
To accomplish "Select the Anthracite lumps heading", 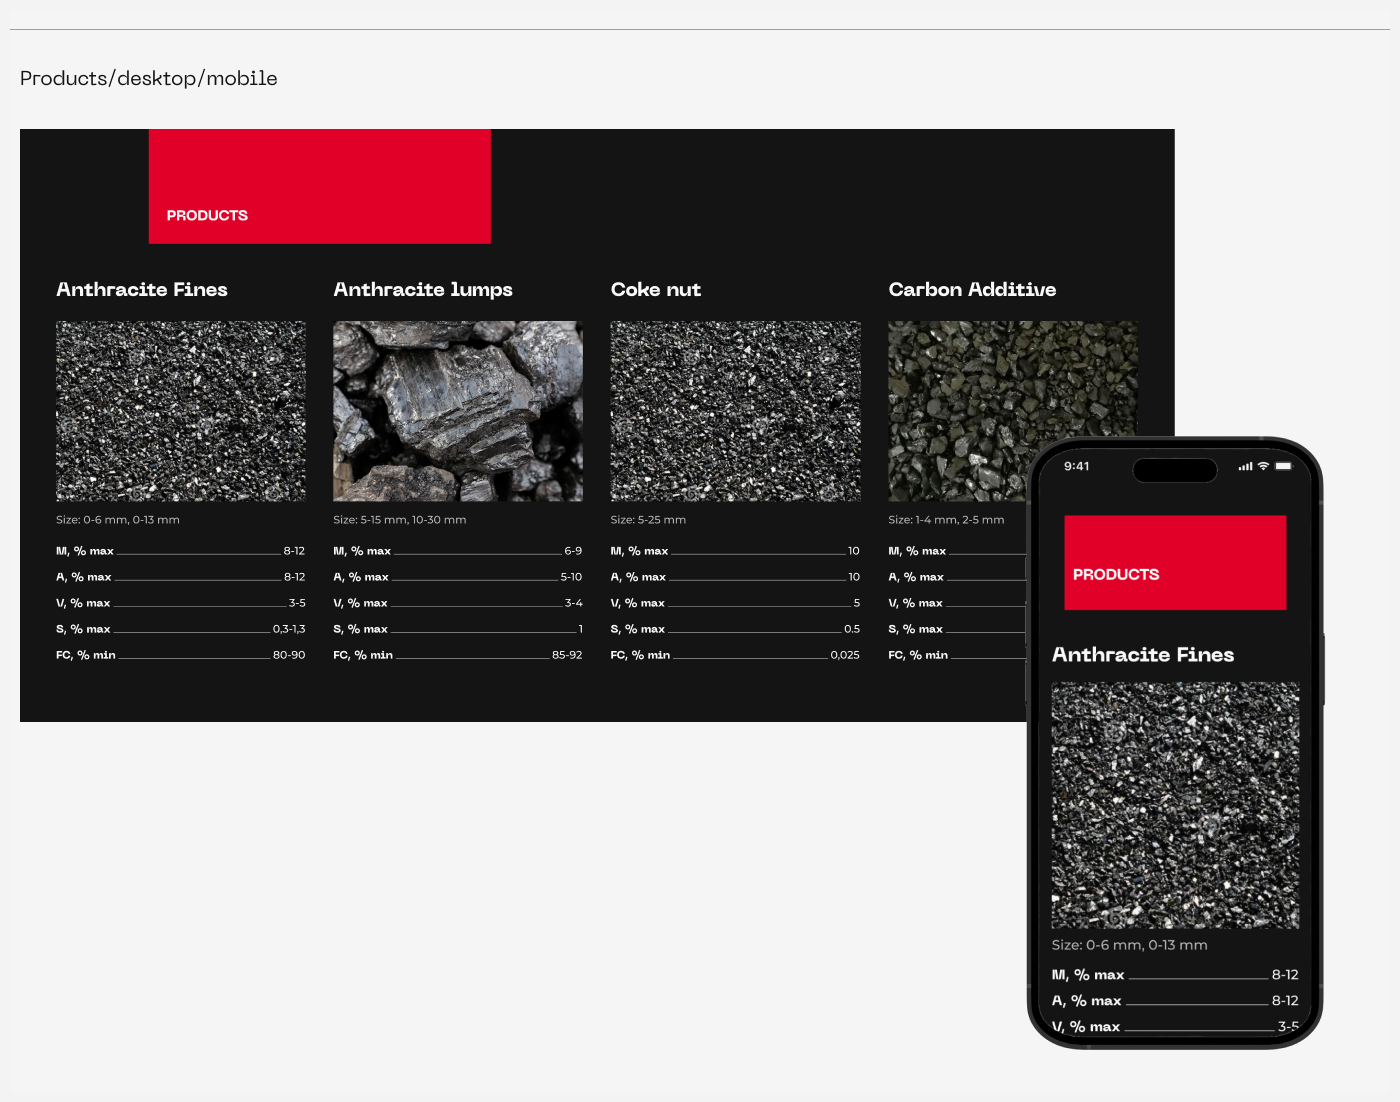I will [423, 290].
